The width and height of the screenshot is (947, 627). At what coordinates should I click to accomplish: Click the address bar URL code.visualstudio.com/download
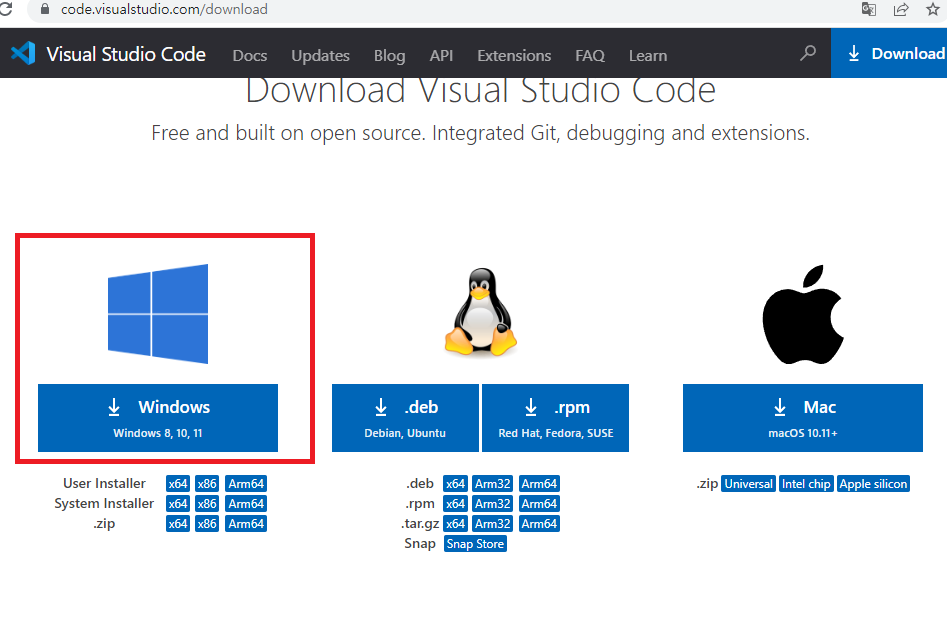pyautogui.click(x=164, y=9)
